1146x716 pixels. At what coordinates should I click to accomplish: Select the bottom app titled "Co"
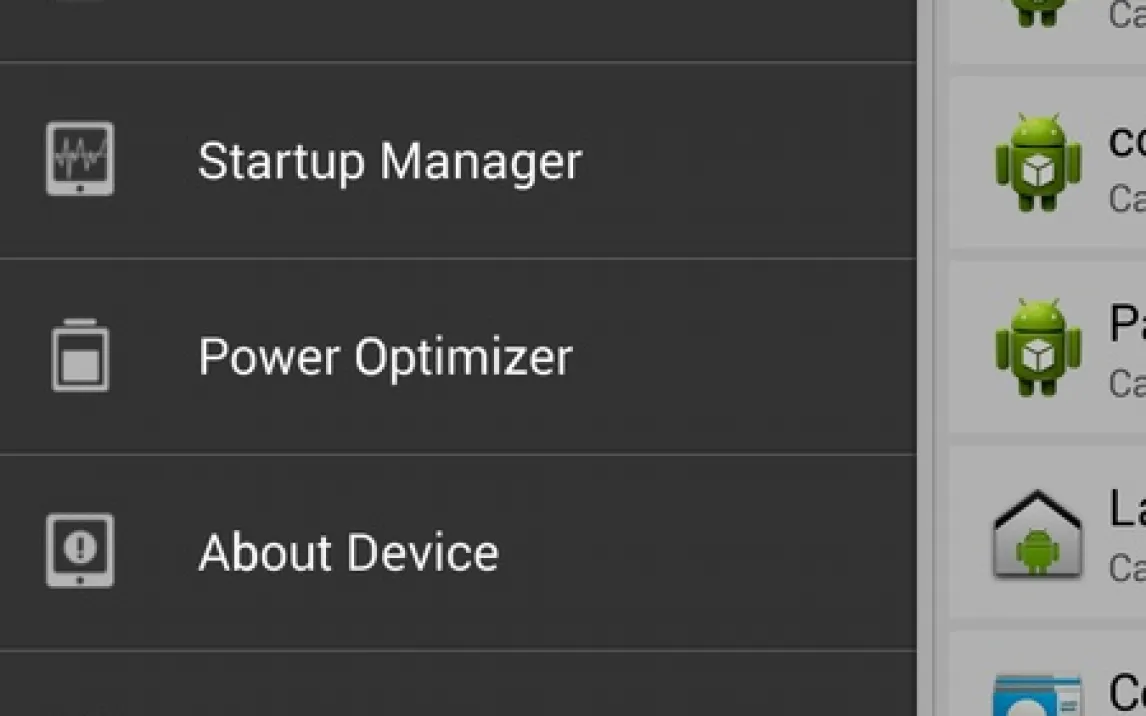point(1127,692)
